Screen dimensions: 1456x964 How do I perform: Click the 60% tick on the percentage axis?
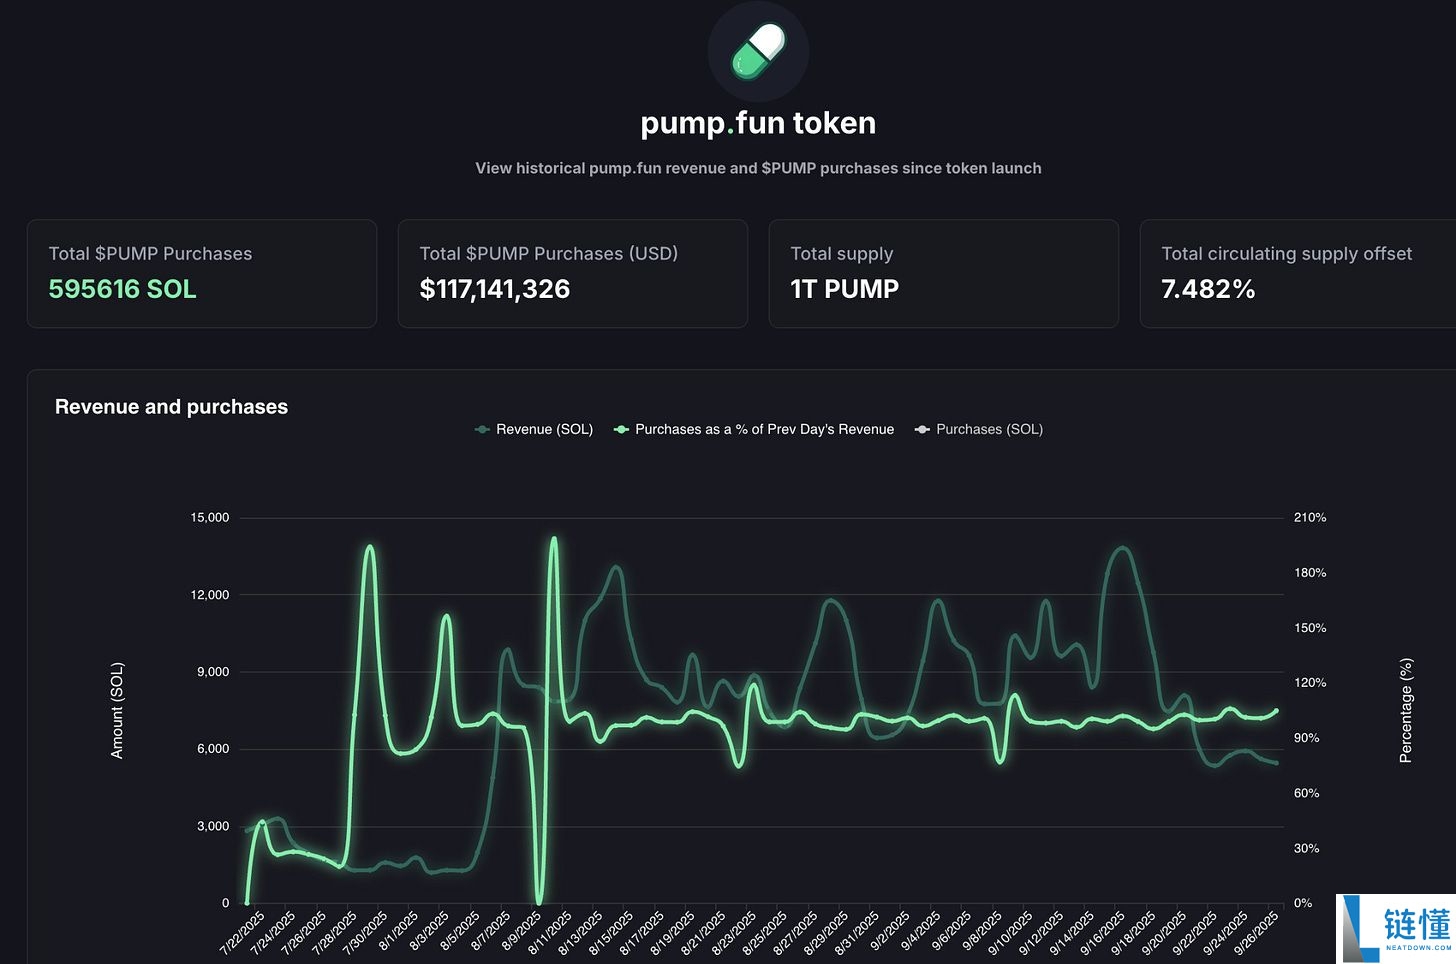tap(1307, 793)
